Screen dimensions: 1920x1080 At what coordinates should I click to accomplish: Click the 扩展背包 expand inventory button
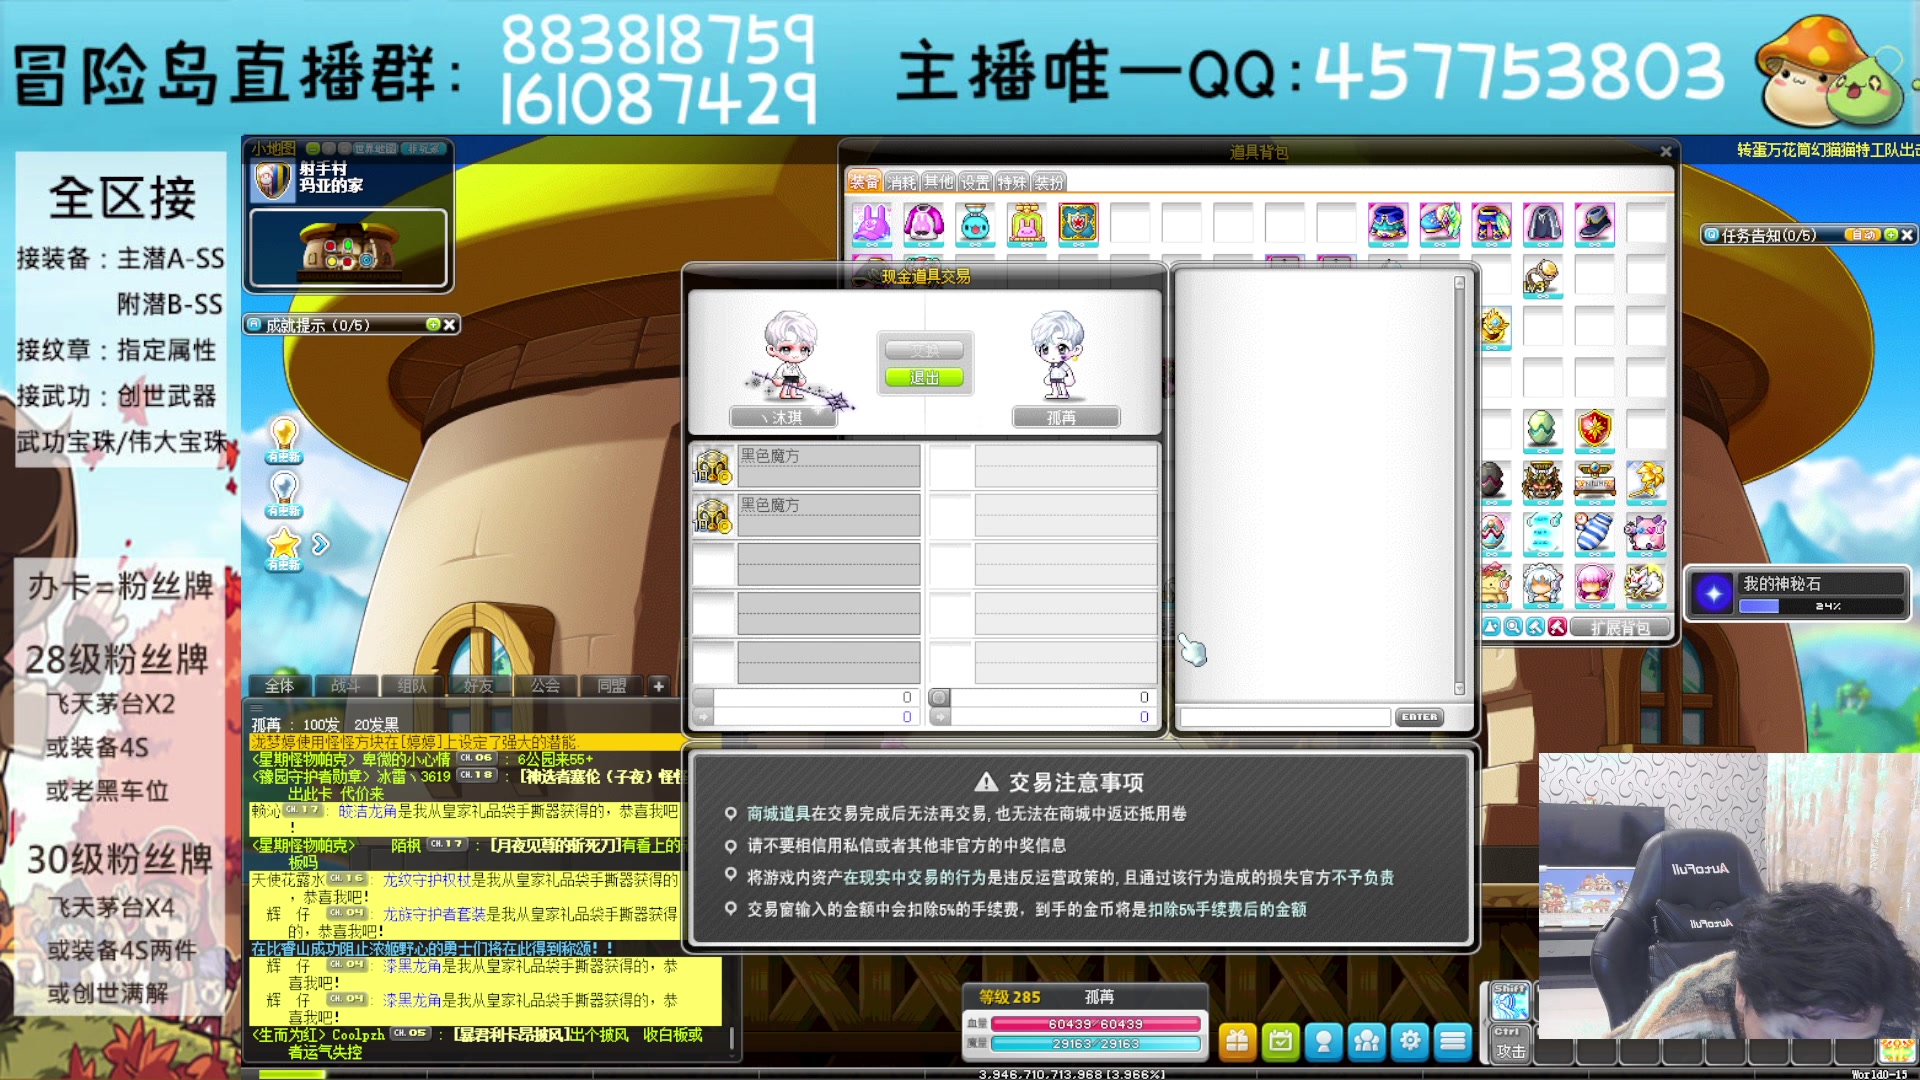[x=1620, y=628]
